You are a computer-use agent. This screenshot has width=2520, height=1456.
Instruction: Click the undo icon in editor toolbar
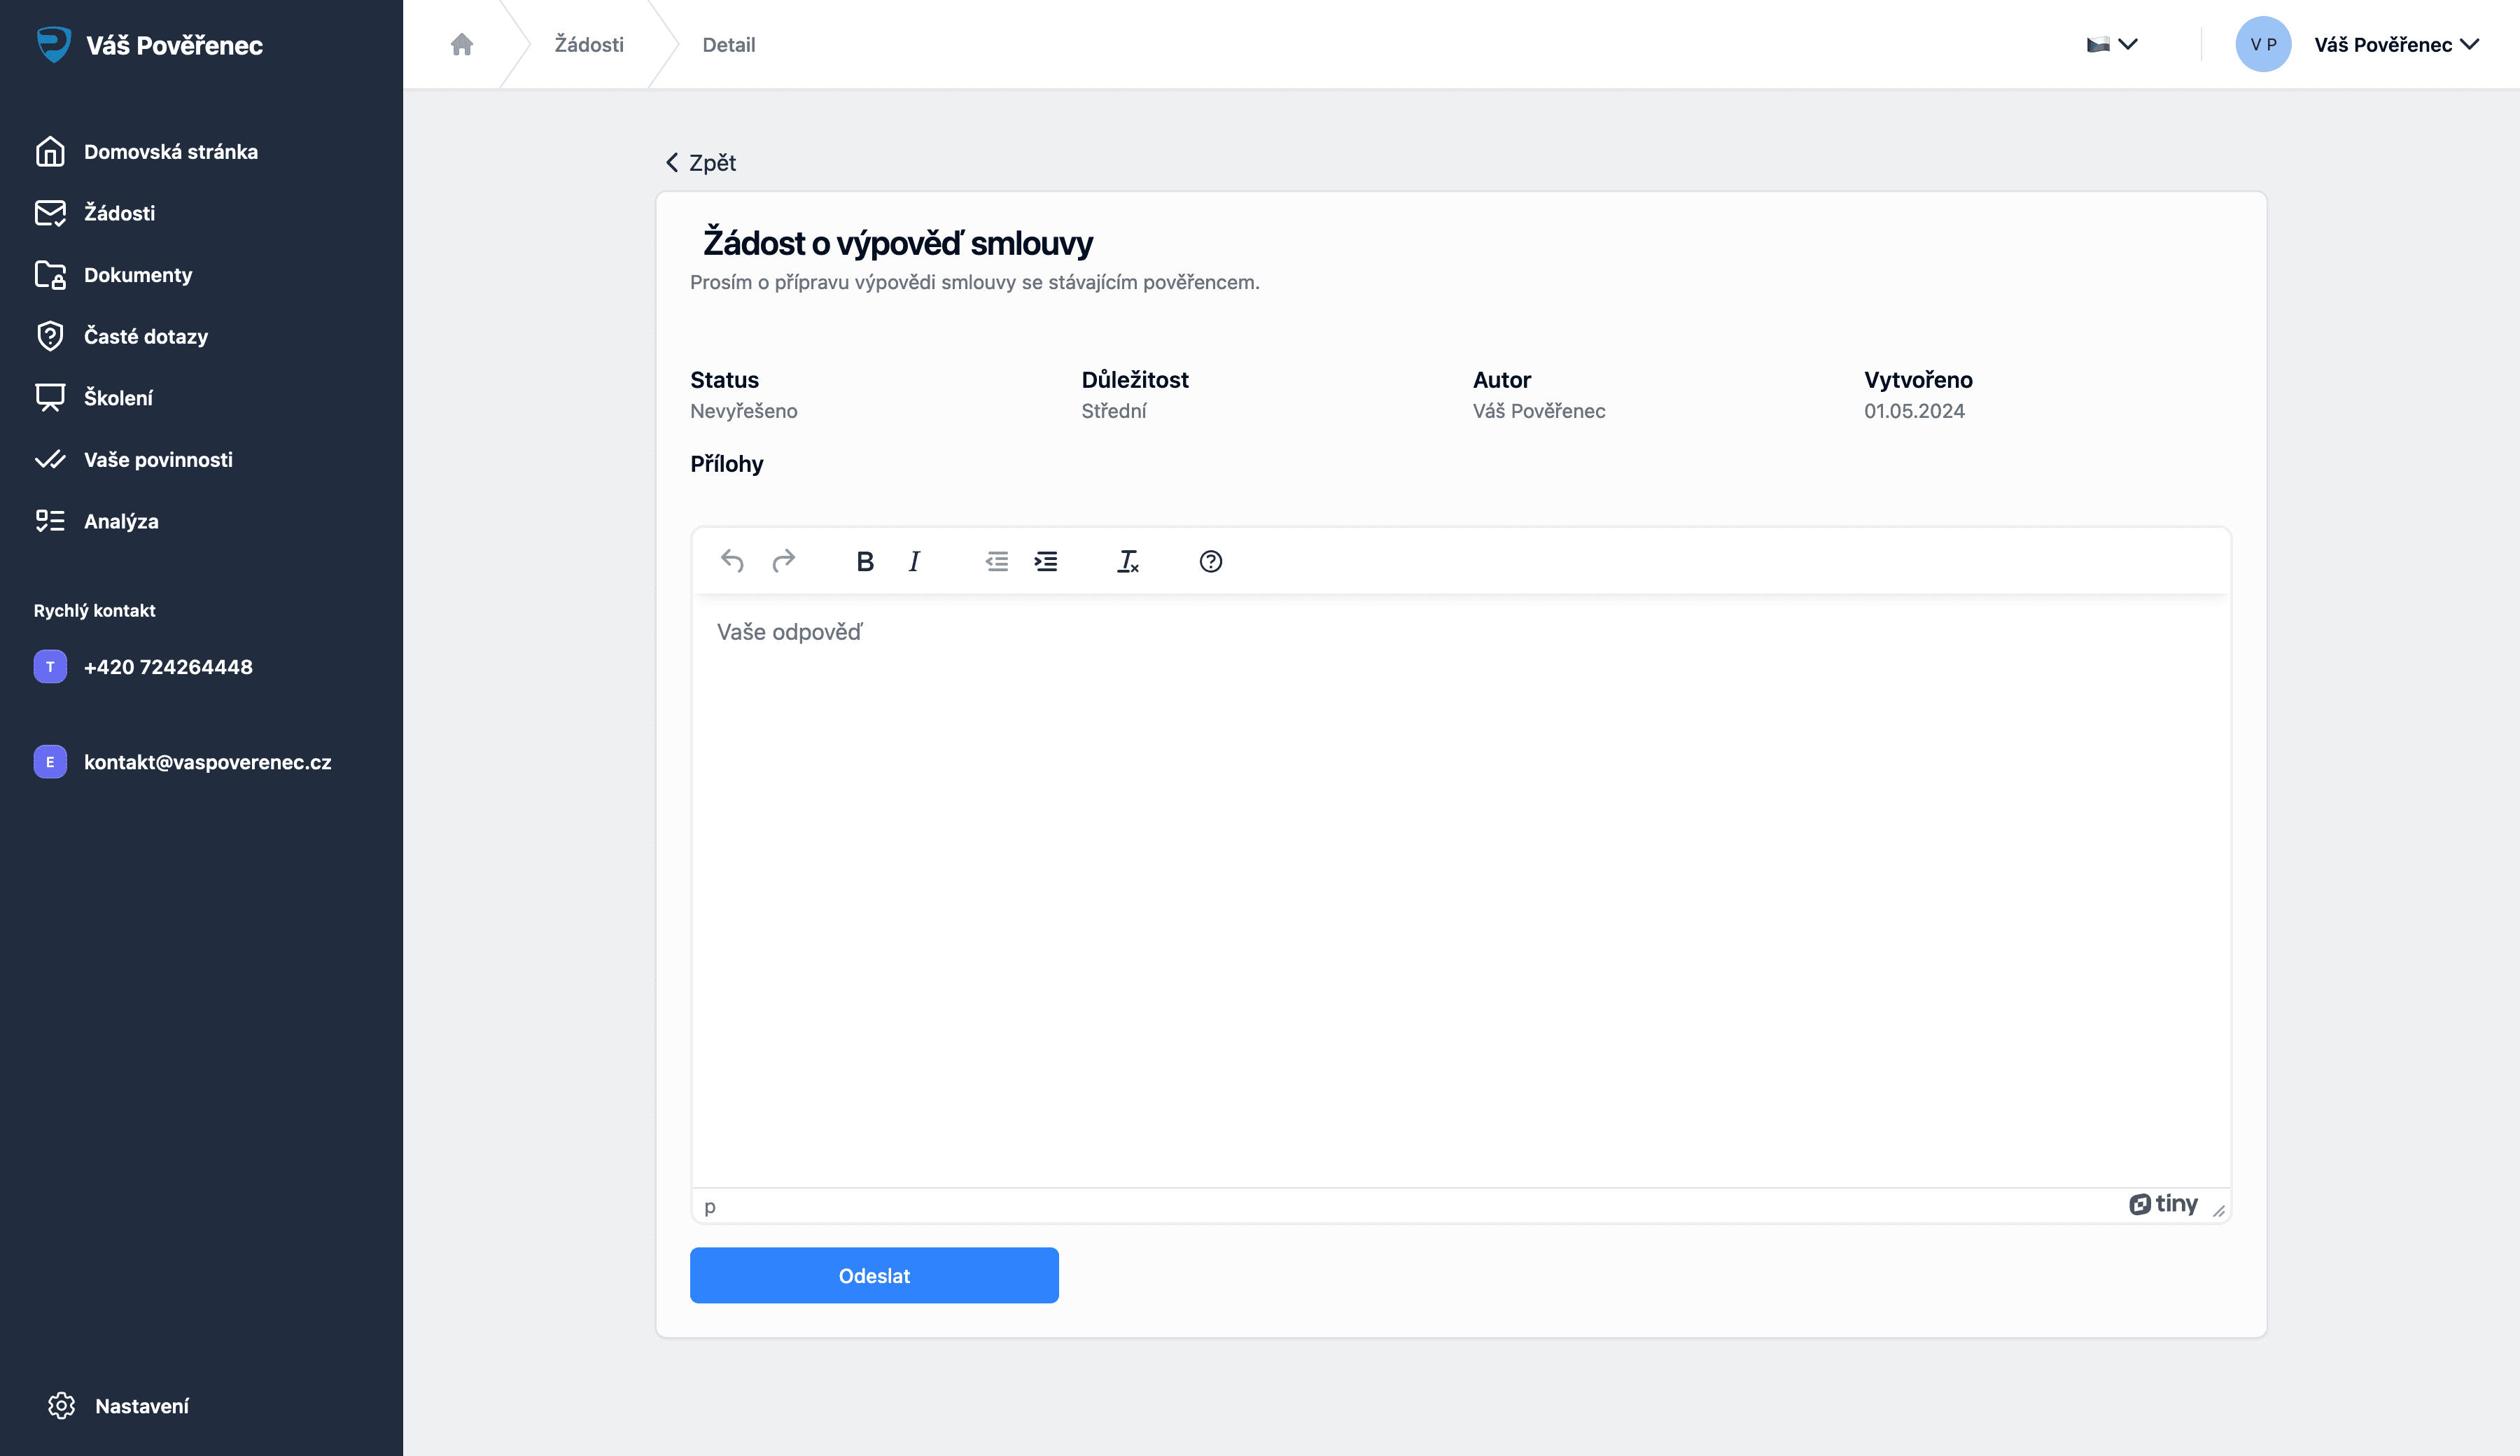coord(732,561)
